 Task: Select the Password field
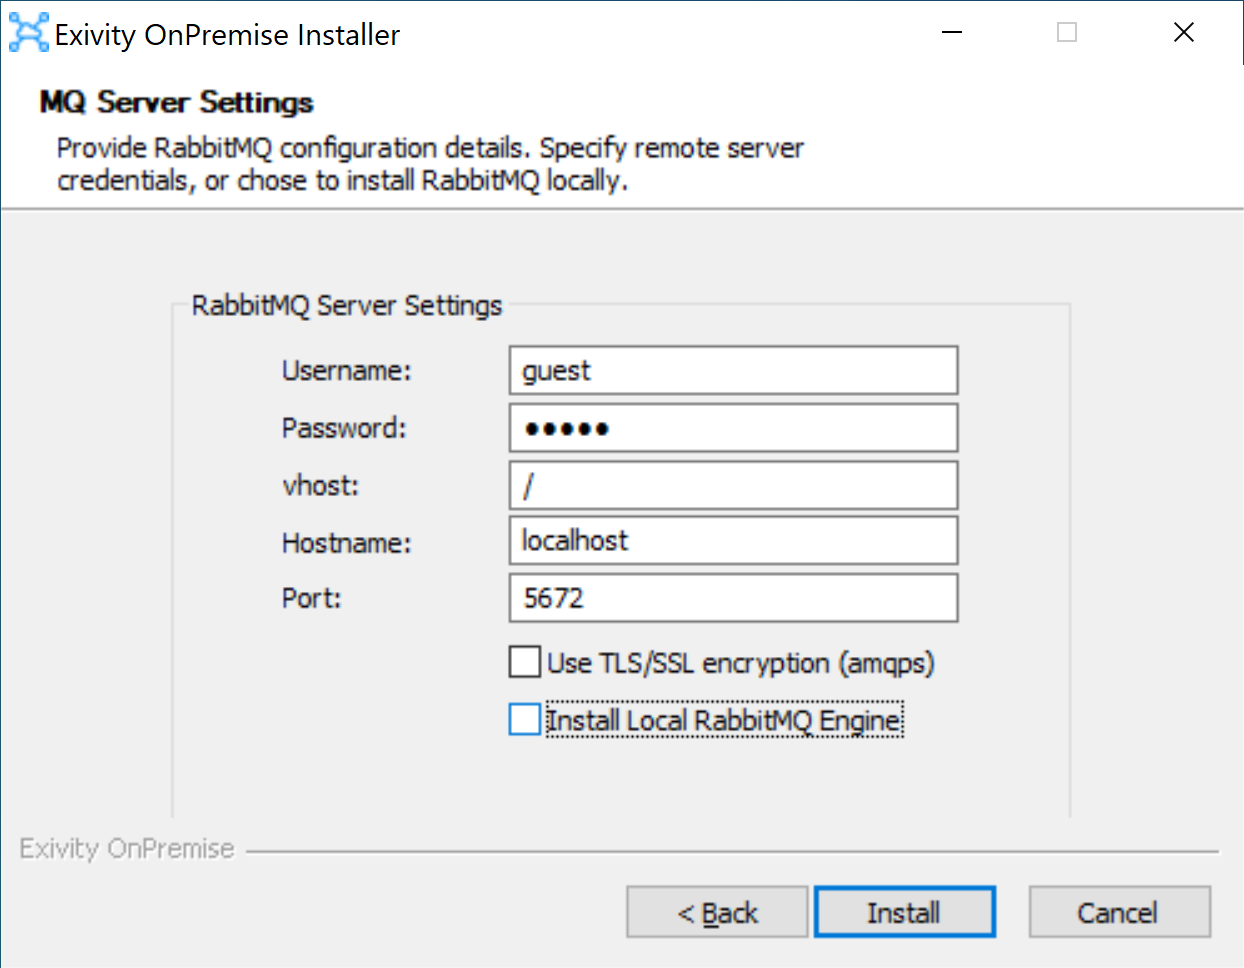point(733,428)
